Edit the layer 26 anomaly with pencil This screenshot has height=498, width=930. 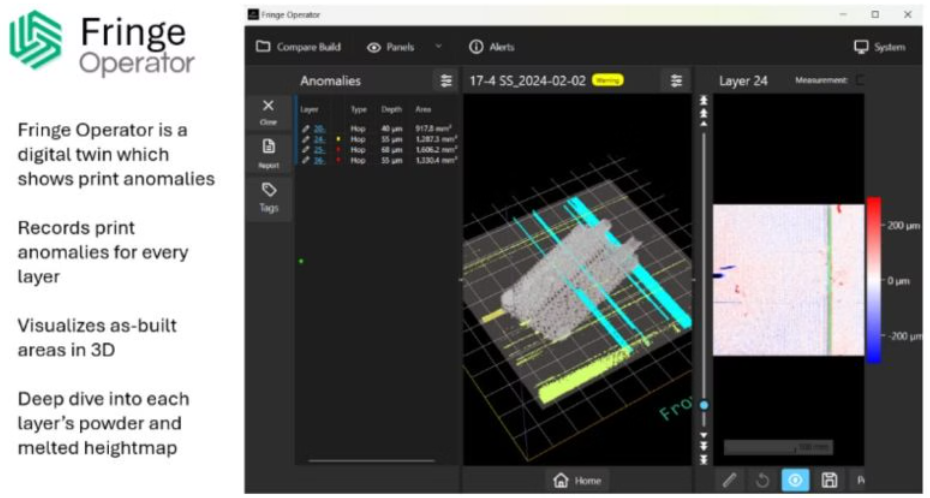(x=305, y=160)
